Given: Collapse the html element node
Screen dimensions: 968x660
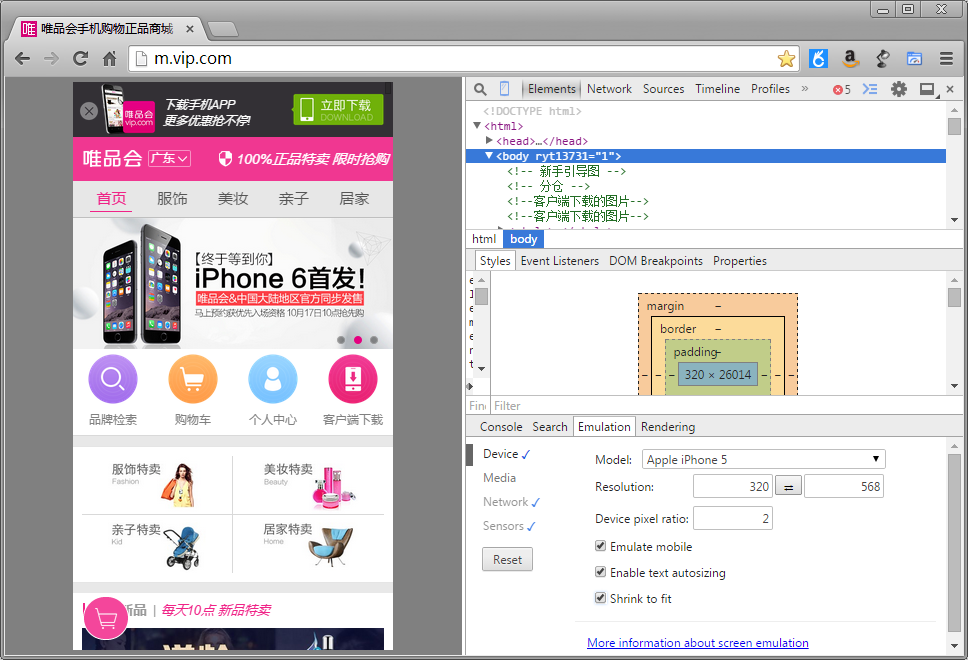Looking at the screenshot, I should [x=477, y=125].
